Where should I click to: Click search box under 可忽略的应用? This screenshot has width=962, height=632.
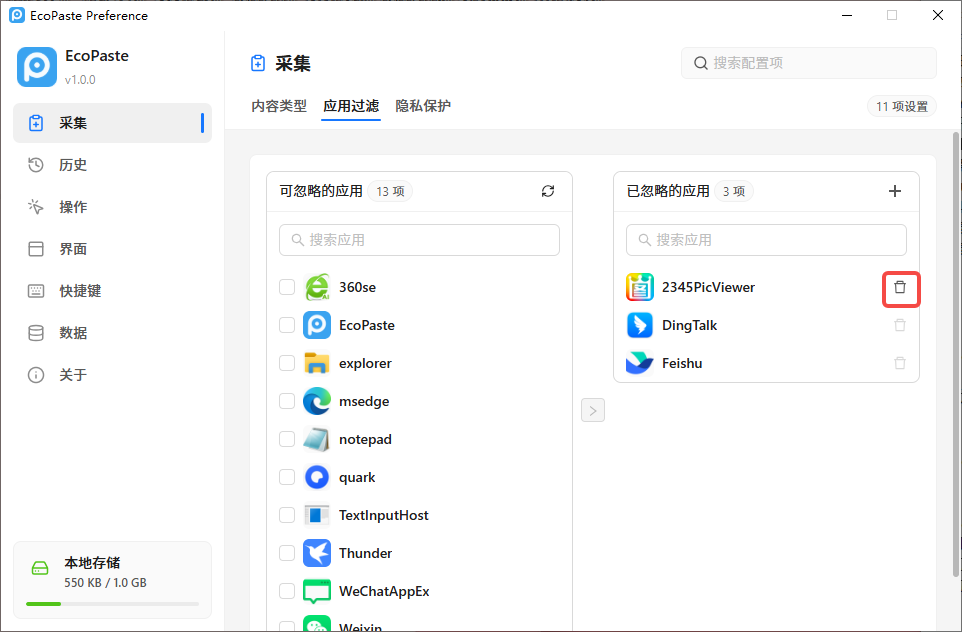419,240
